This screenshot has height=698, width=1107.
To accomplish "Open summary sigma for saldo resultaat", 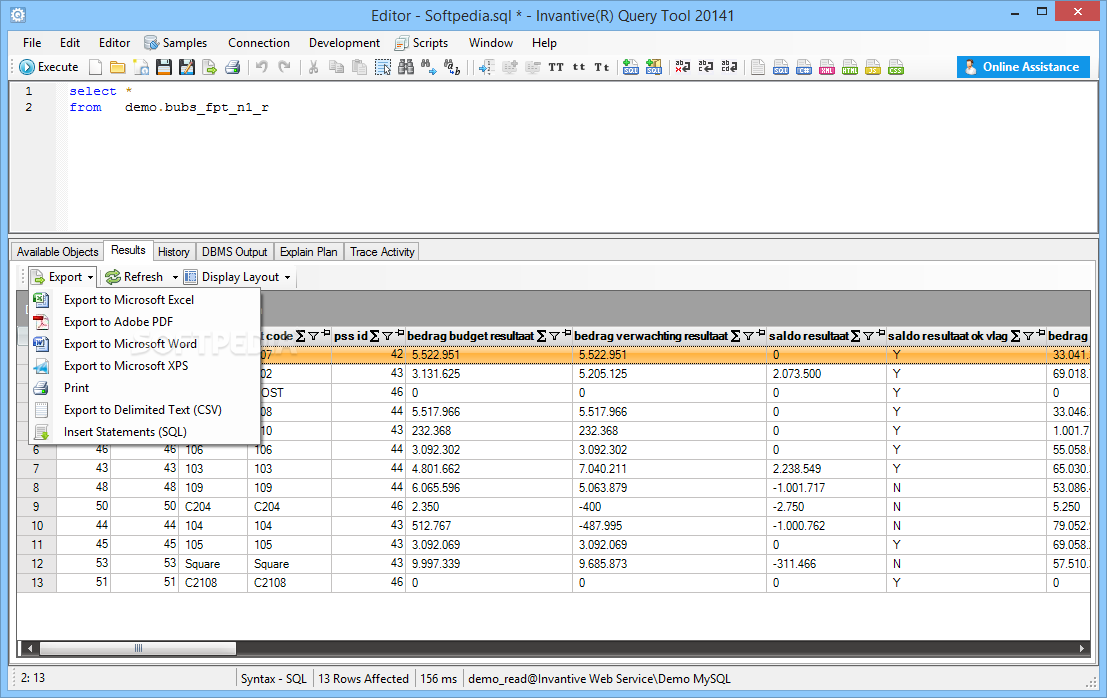I will (x=855, y=336).
